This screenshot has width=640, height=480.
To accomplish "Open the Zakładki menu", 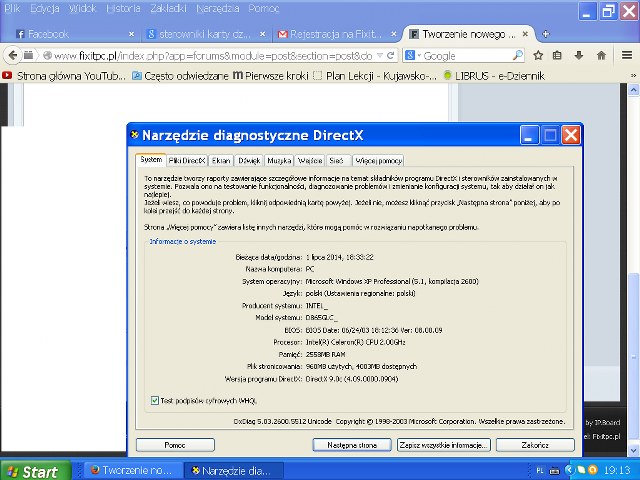I will point(168,8).
